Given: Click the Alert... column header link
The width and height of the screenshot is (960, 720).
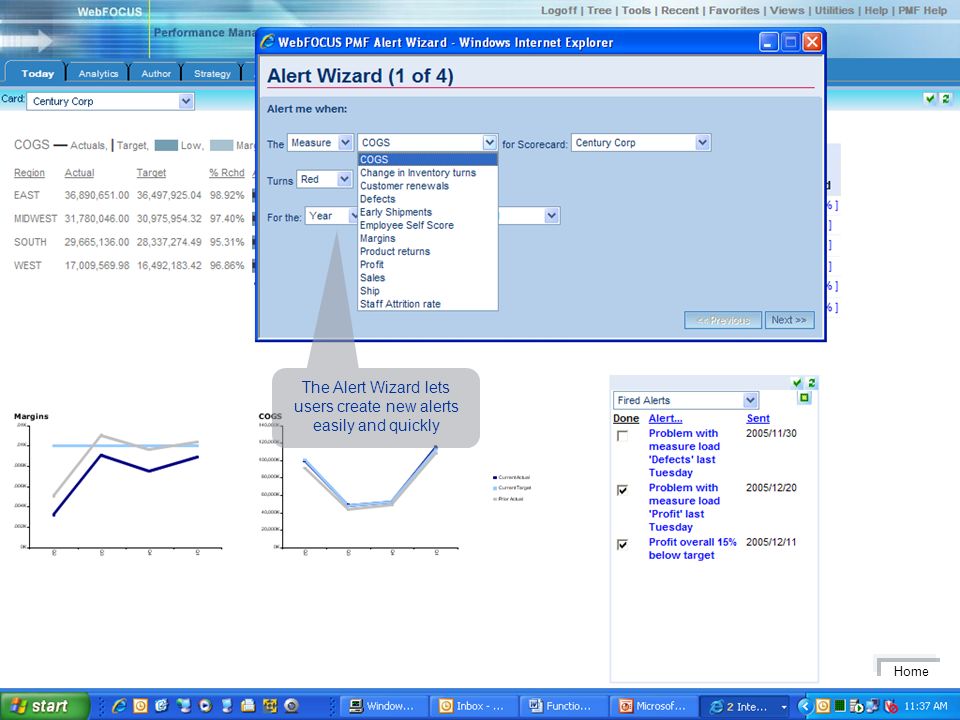Looking at the screenshot, I should (x=665, y=418).
